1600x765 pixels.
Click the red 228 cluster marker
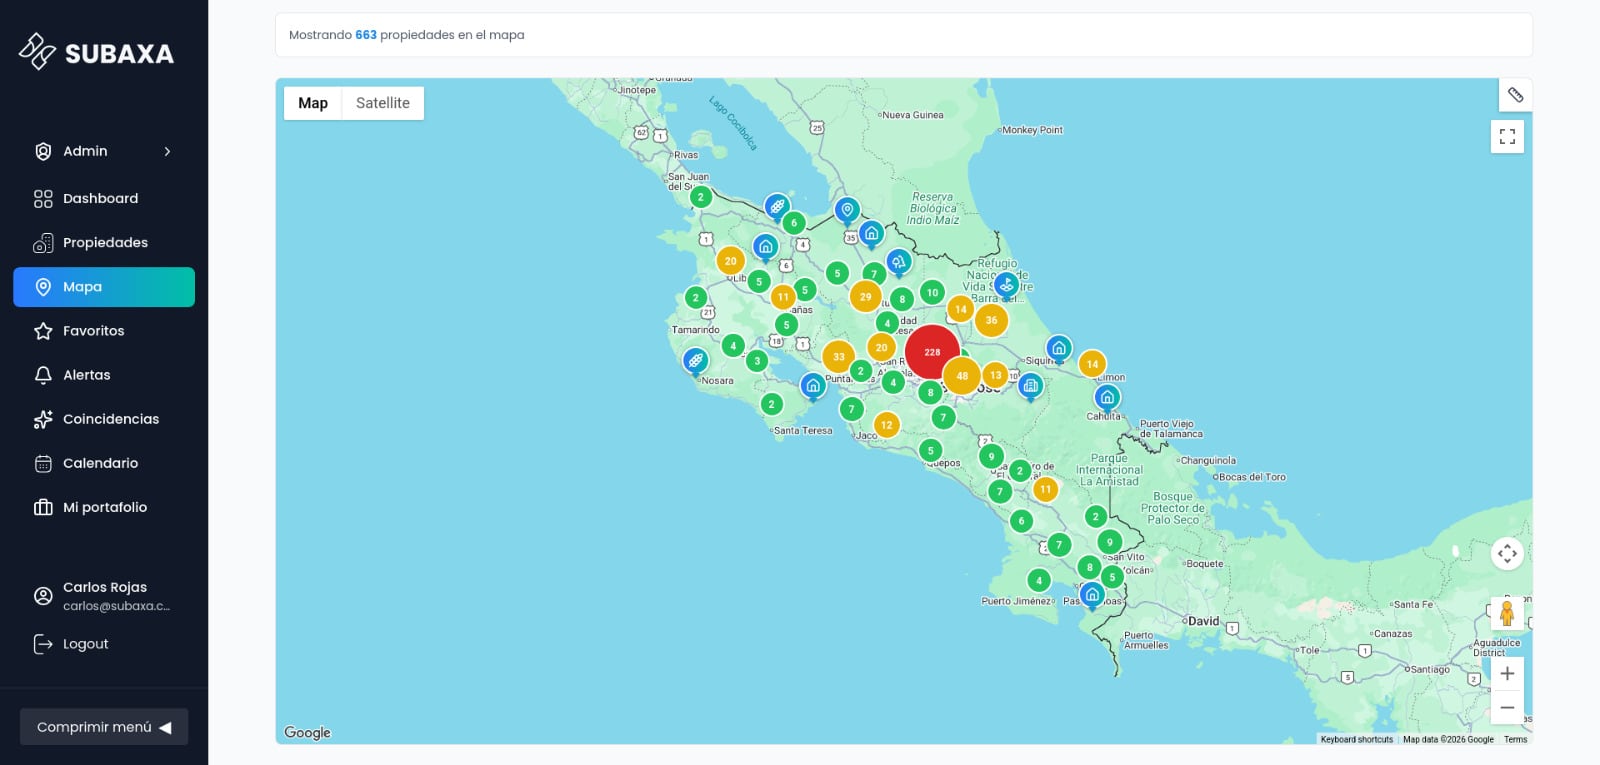[x=932, y=352]
